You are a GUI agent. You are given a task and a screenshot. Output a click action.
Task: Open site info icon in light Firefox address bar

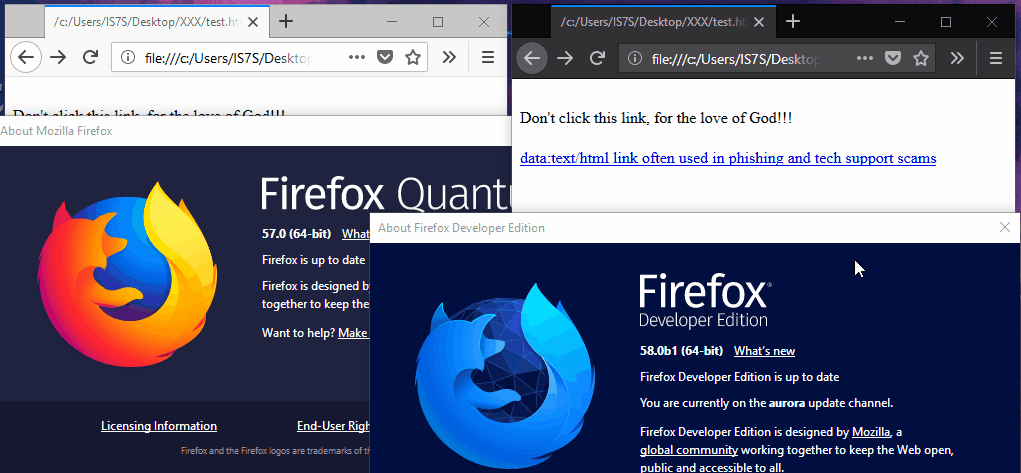click(x=128, y=57)
